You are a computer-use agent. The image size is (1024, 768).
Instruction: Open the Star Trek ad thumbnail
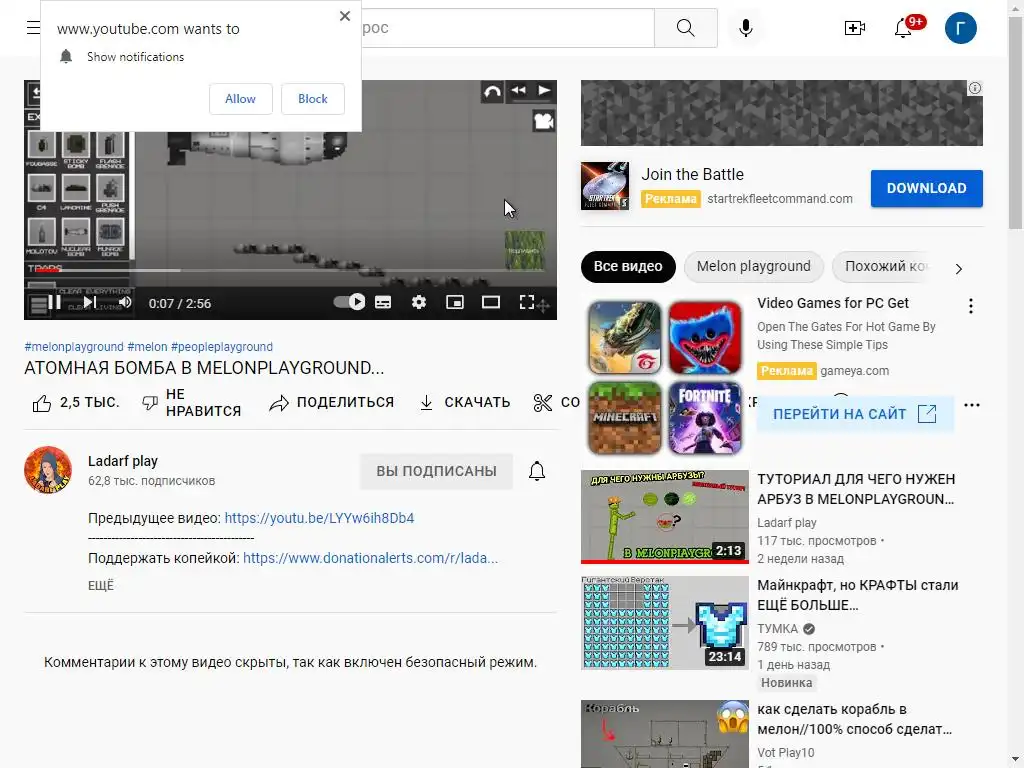coord(605,185)
